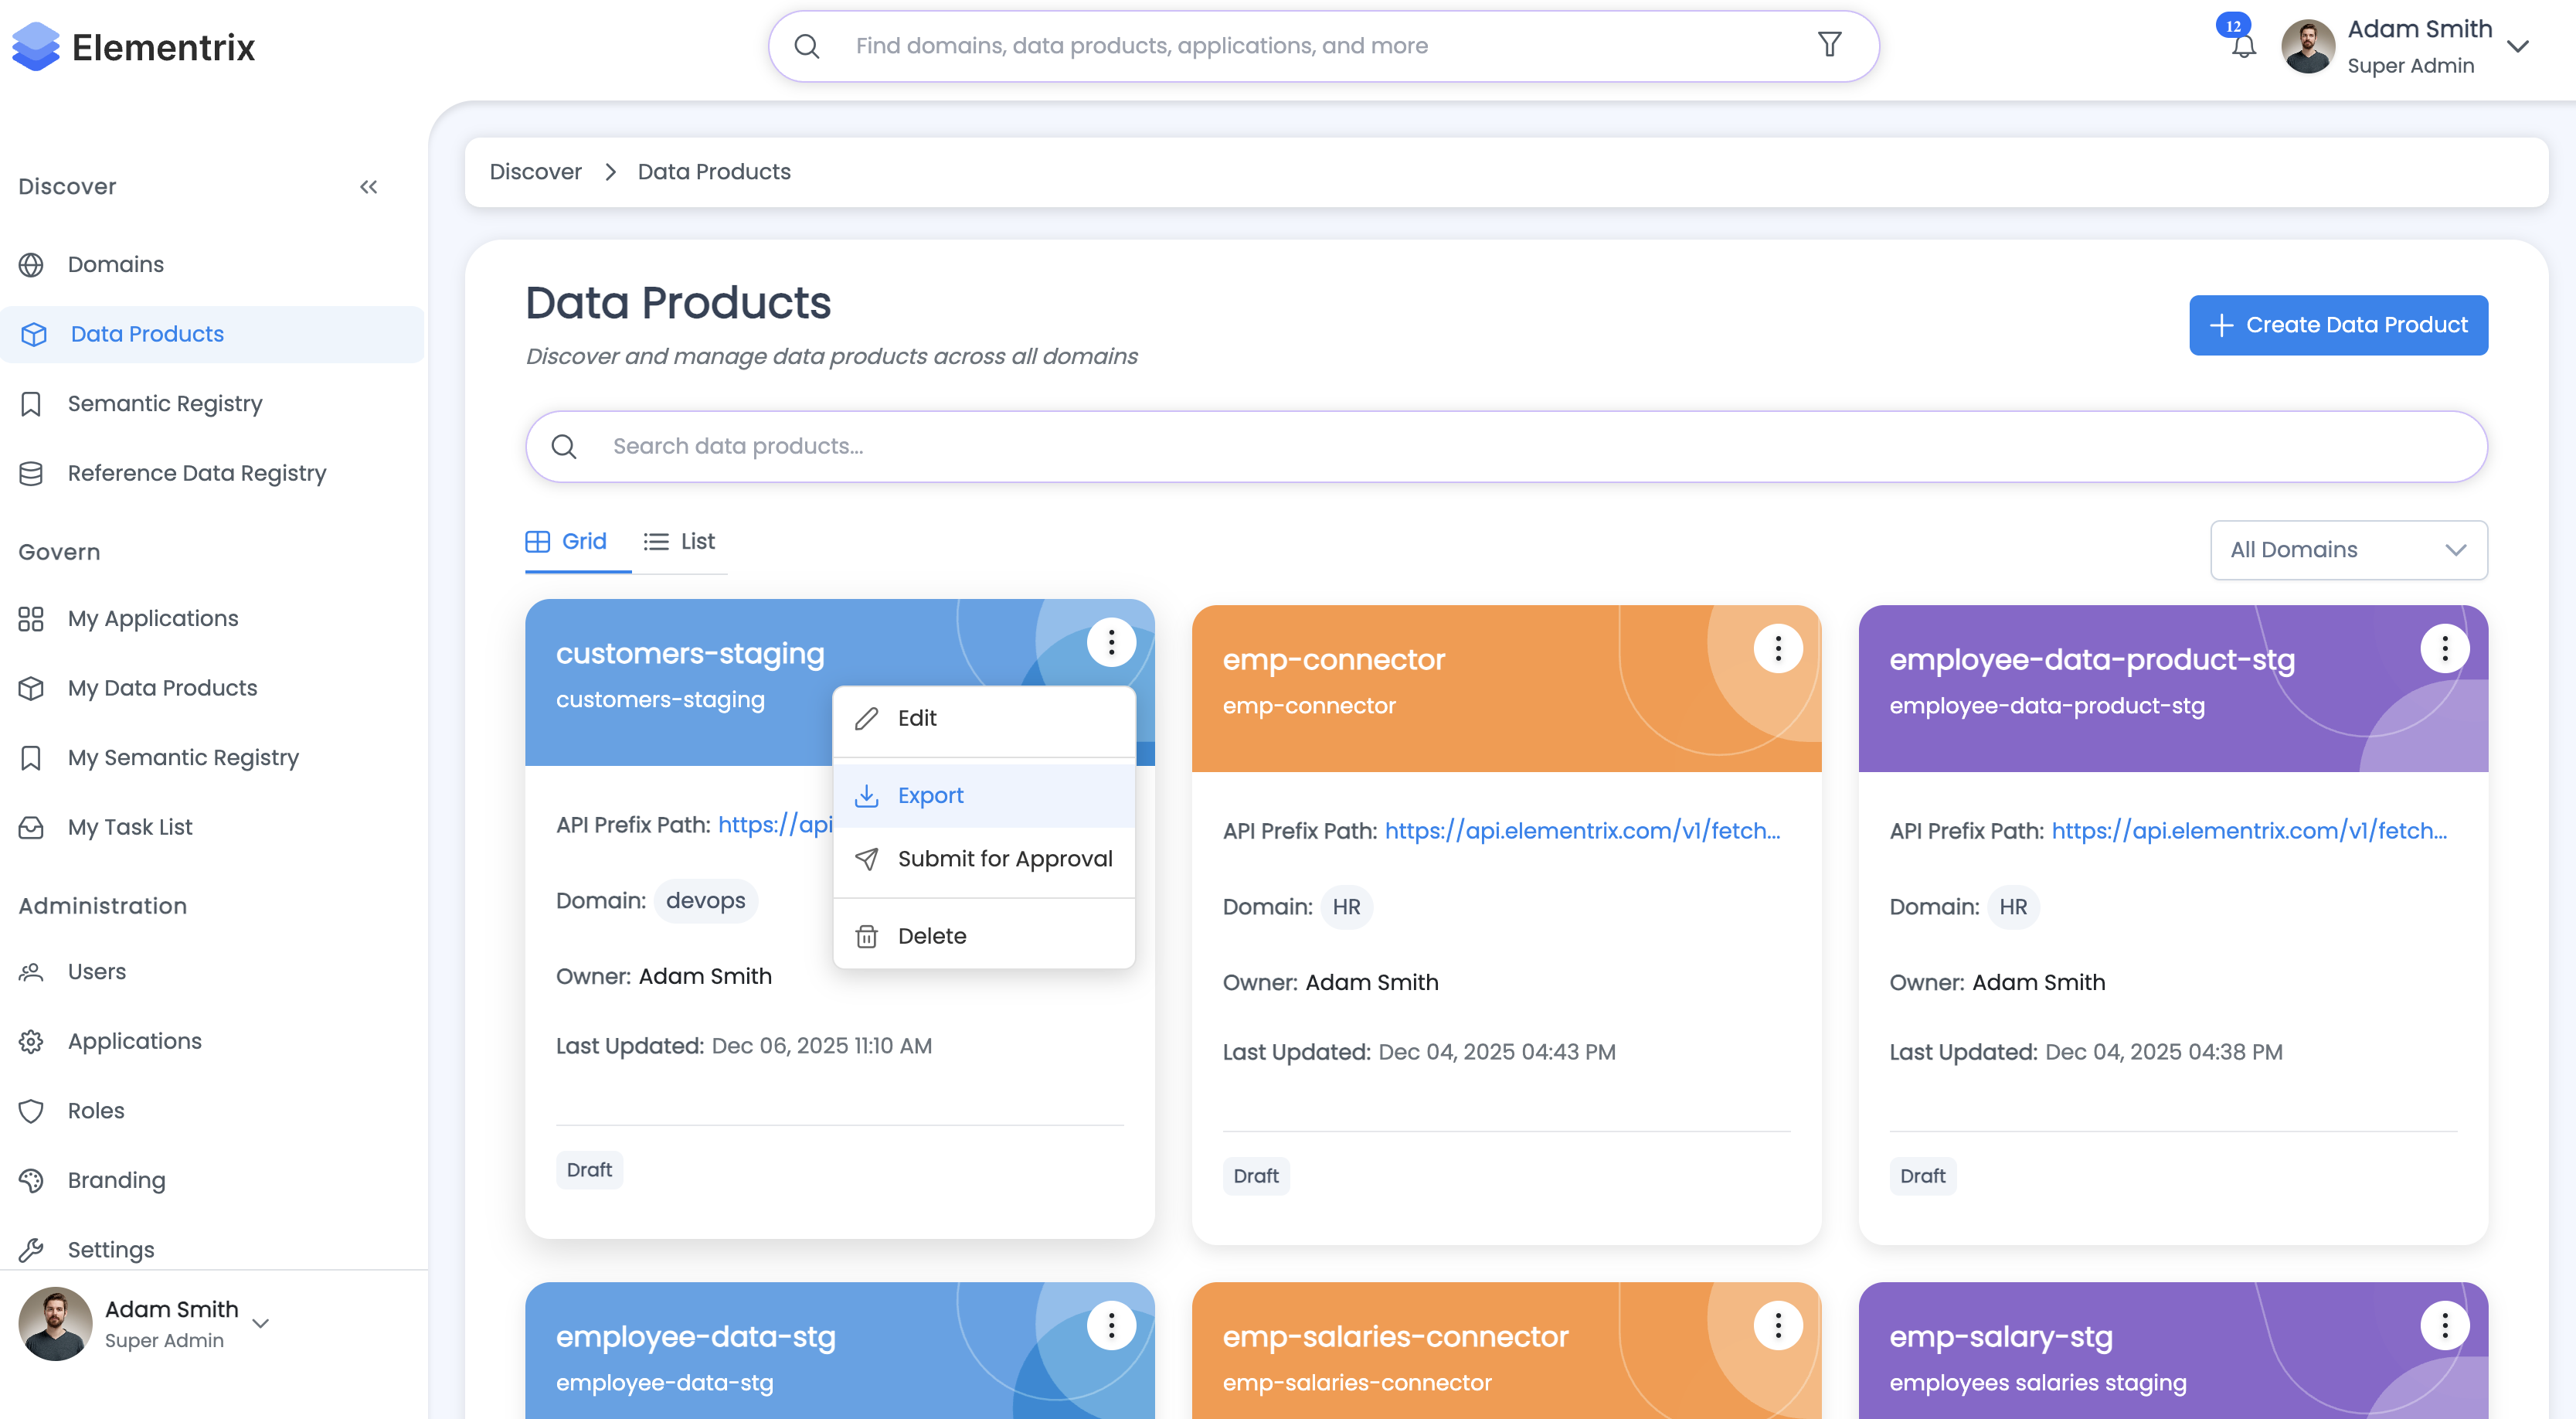Click the Draft status on customers-staging card

click(589, 1170)
